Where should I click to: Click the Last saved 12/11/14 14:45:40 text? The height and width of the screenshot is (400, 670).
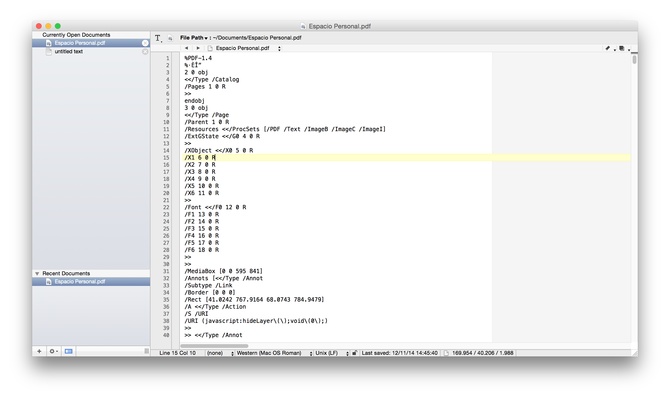pyautogui.click(x=400, y=353)
